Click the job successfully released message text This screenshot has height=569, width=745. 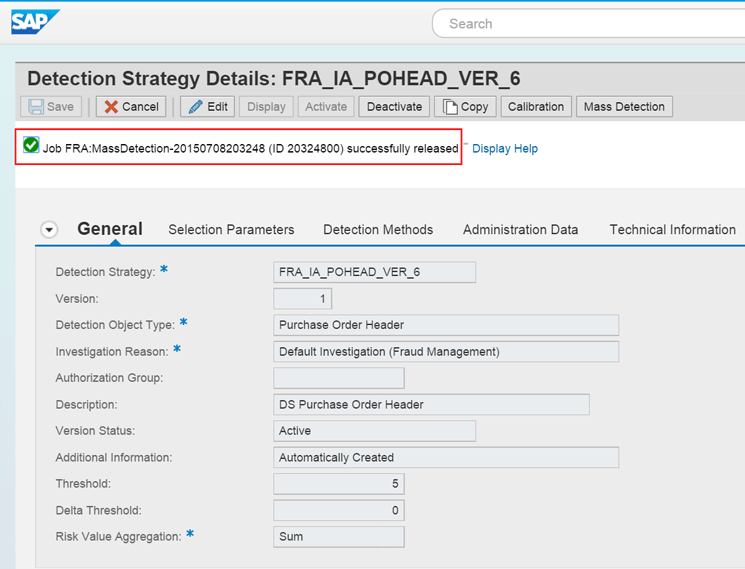click(x=250, y=149)
